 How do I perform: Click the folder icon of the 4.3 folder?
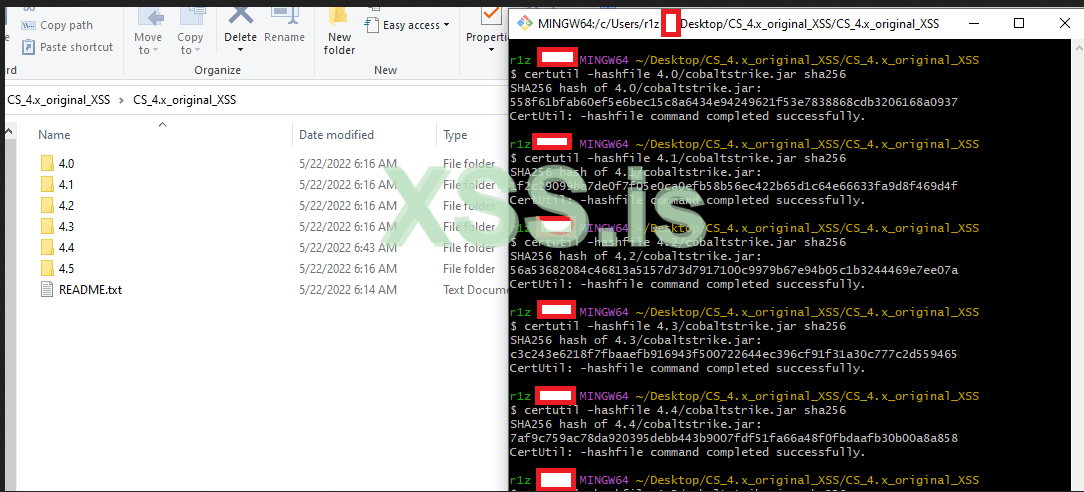[x=47, y=227]
